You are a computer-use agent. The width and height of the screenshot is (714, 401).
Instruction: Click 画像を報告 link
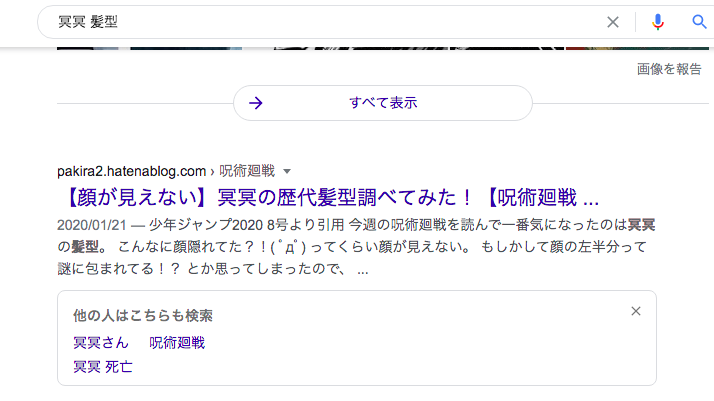pos(669,69)
